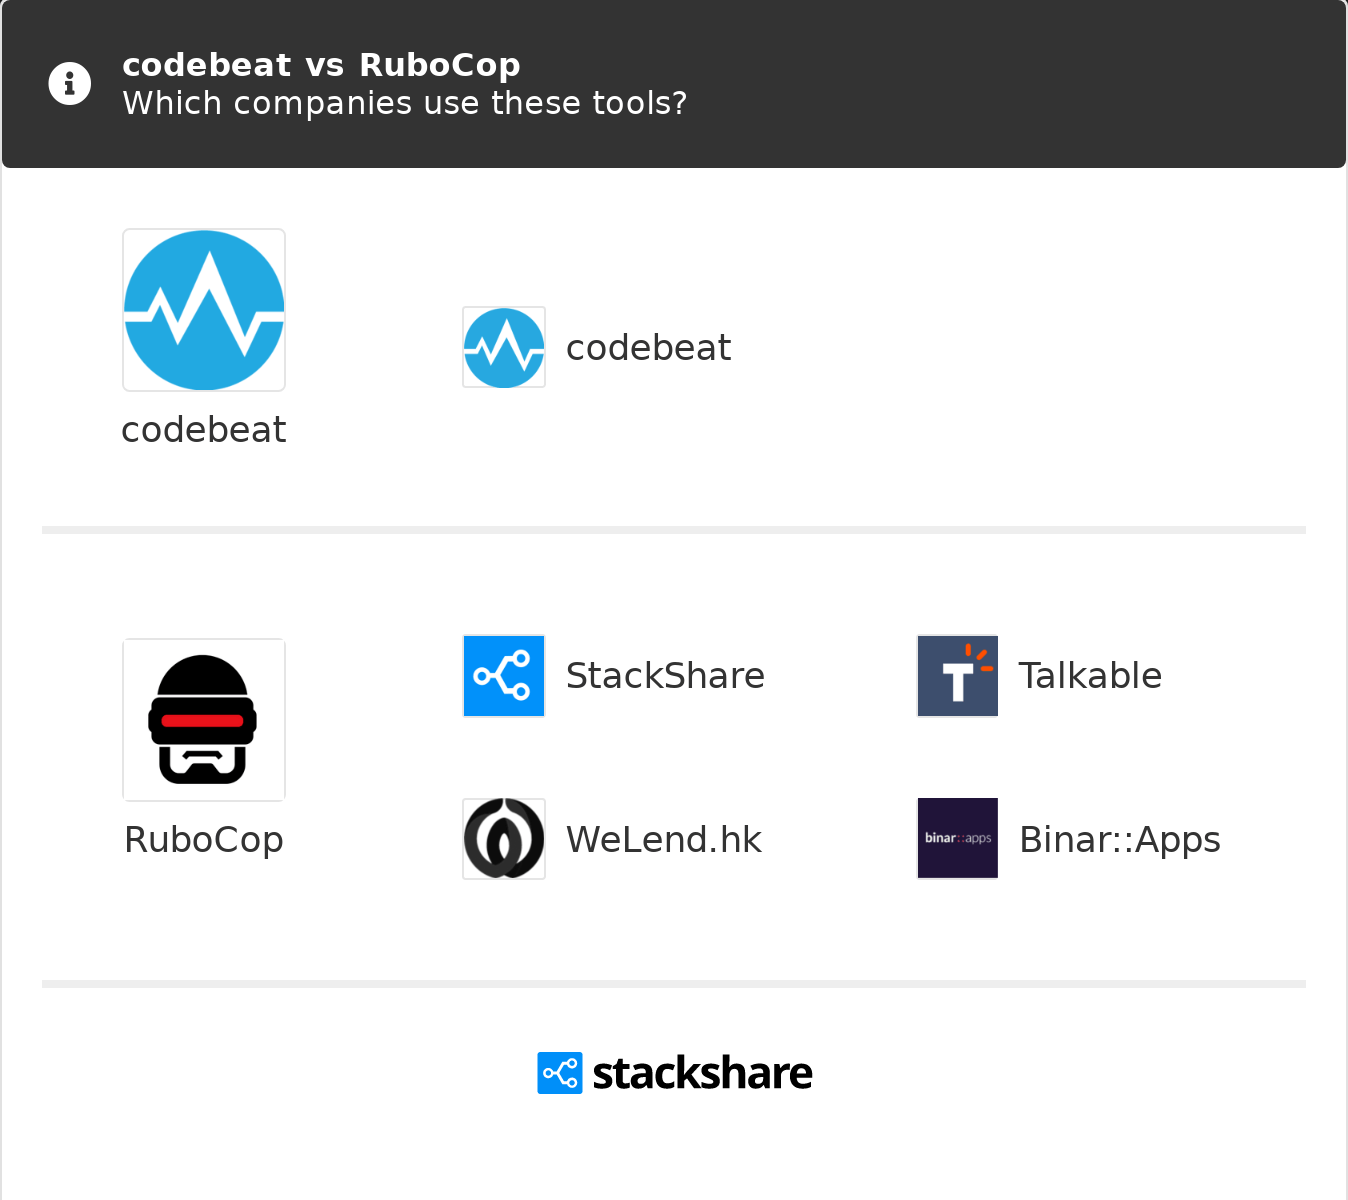The image size is (1348, 1200).
Task: Click the Talkable T logo
Action: 958,676
